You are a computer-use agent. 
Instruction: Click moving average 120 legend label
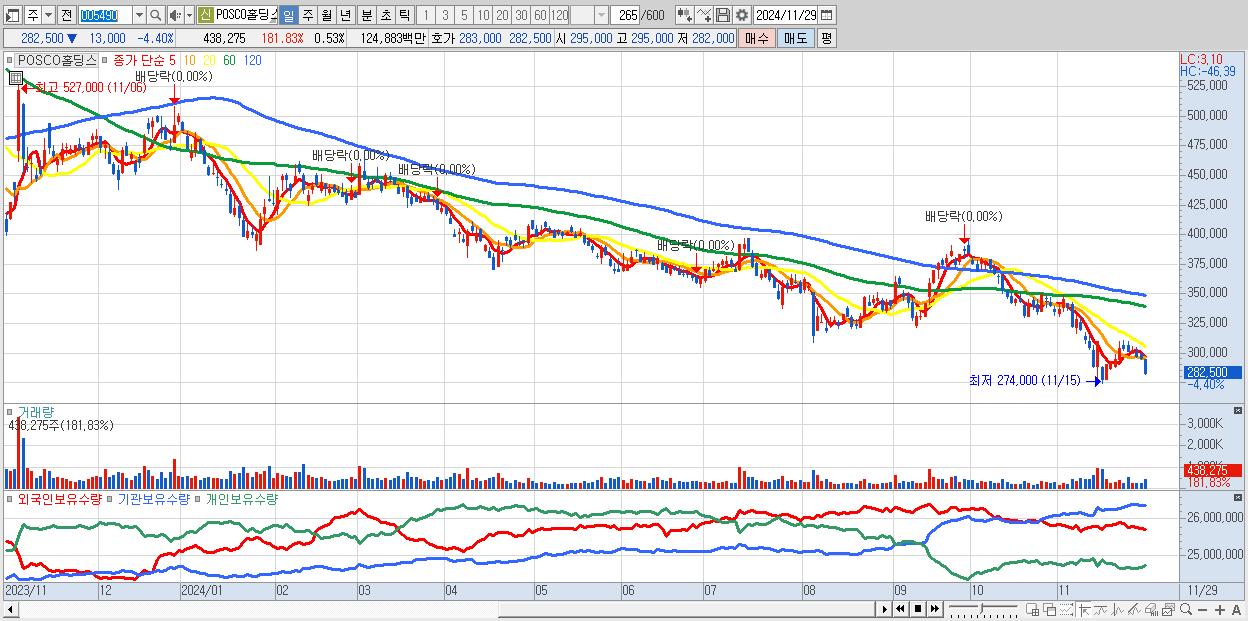click(253, 60)
